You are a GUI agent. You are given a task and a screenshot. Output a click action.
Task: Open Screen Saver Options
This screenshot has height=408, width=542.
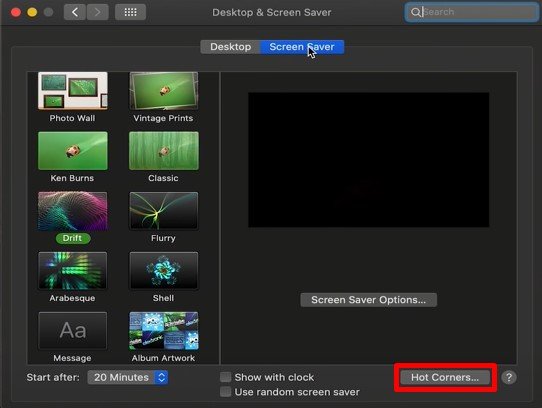pos(368,300)
